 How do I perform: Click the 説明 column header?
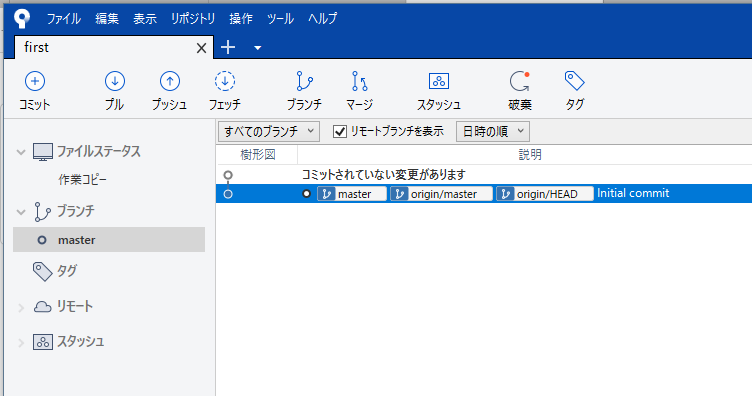click(x=529, y=155)
